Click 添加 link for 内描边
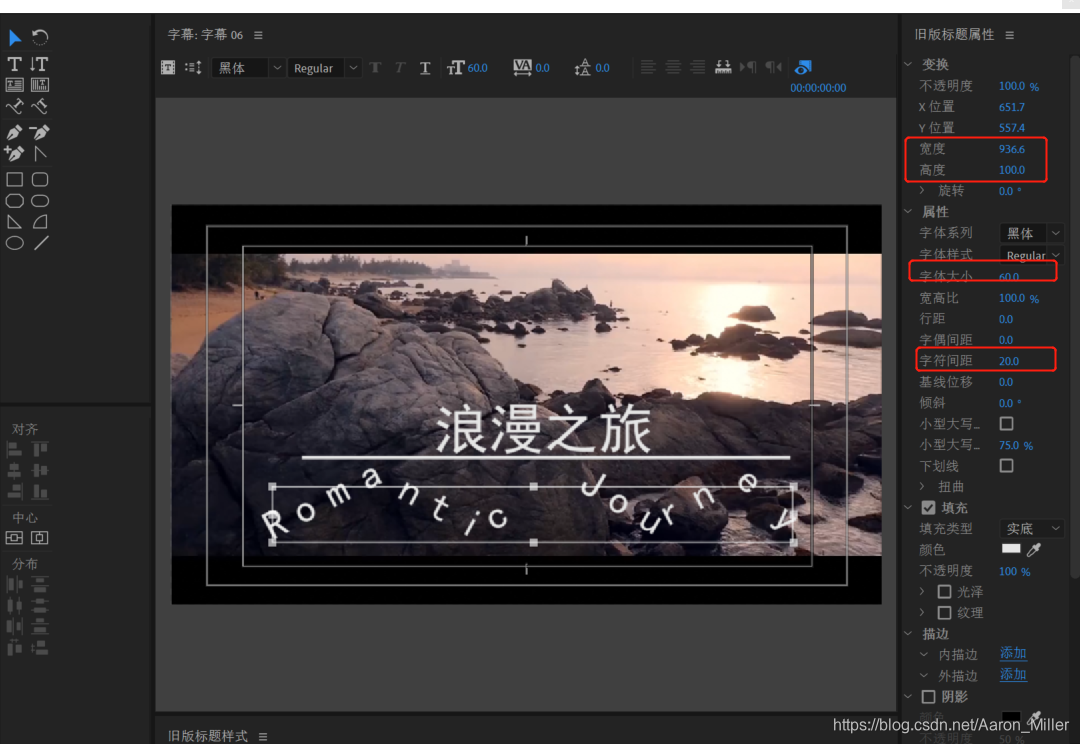The width and height of the screenshot is (1080, 744). pyautogui.click(x=1013, y=653)
